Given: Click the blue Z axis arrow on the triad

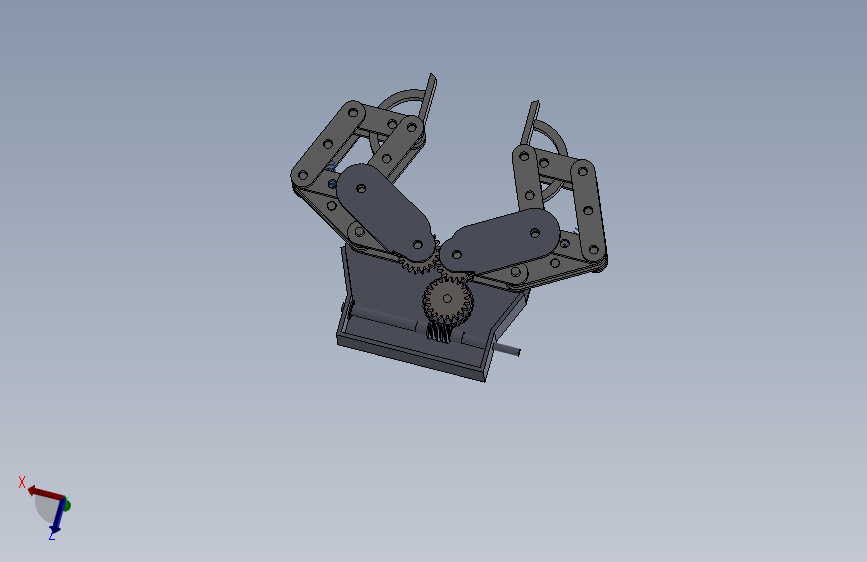Looking at the screenshot, I should [x=58, y=518].
